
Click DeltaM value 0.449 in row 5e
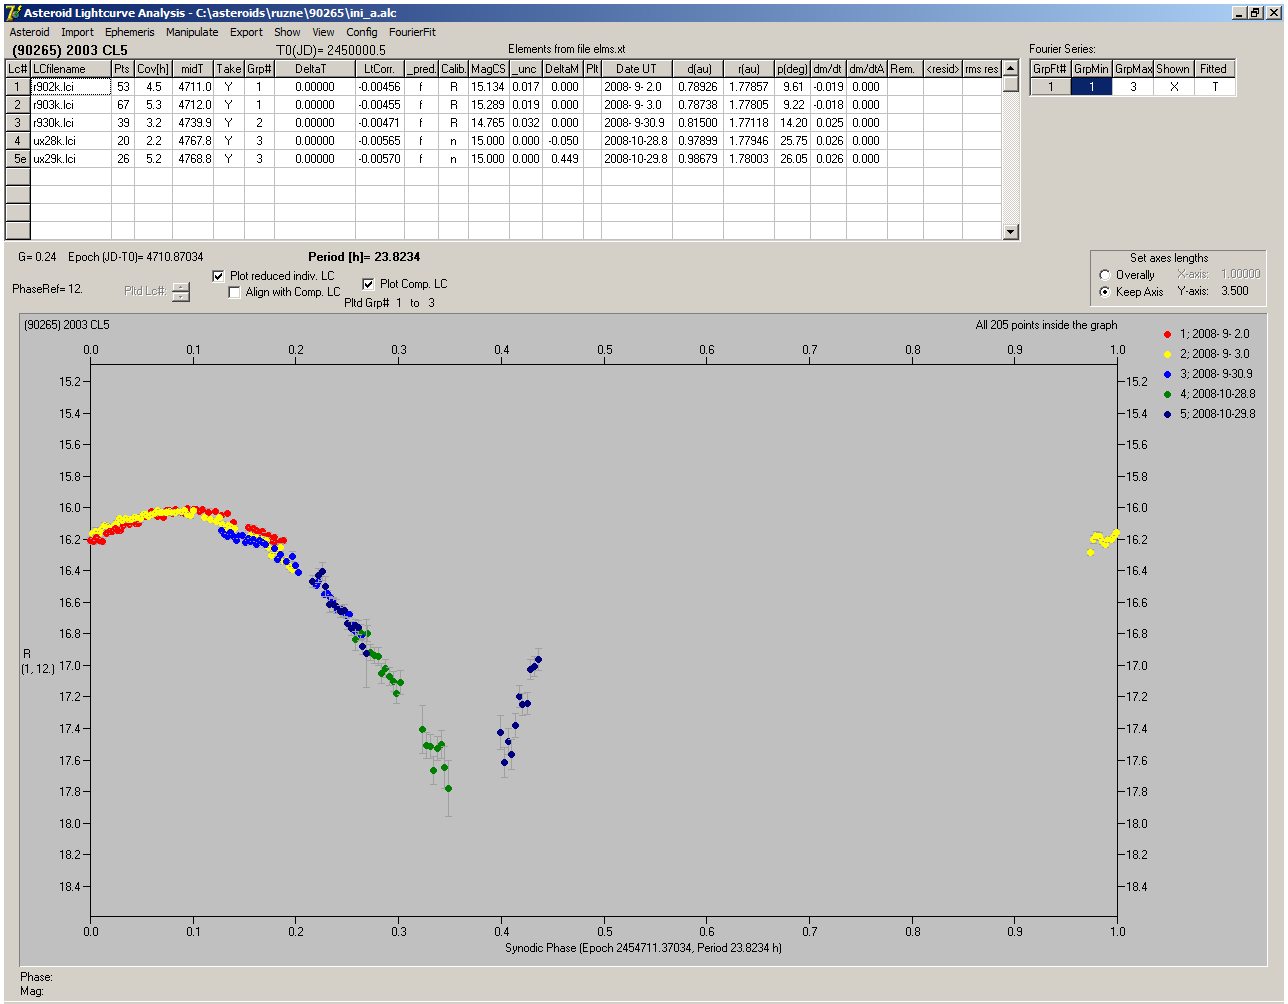(x=563, y=159)
